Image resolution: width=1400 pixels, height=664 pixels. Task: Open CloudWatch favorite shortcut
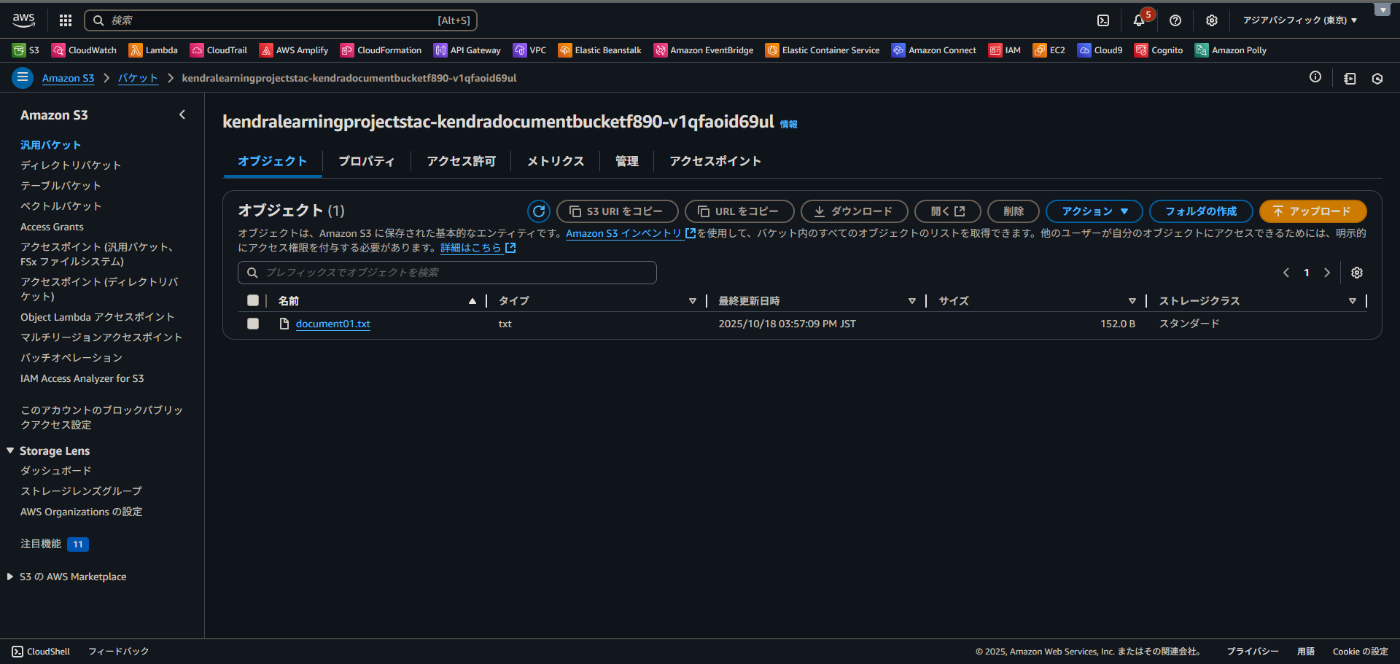[x=84, y=50]
